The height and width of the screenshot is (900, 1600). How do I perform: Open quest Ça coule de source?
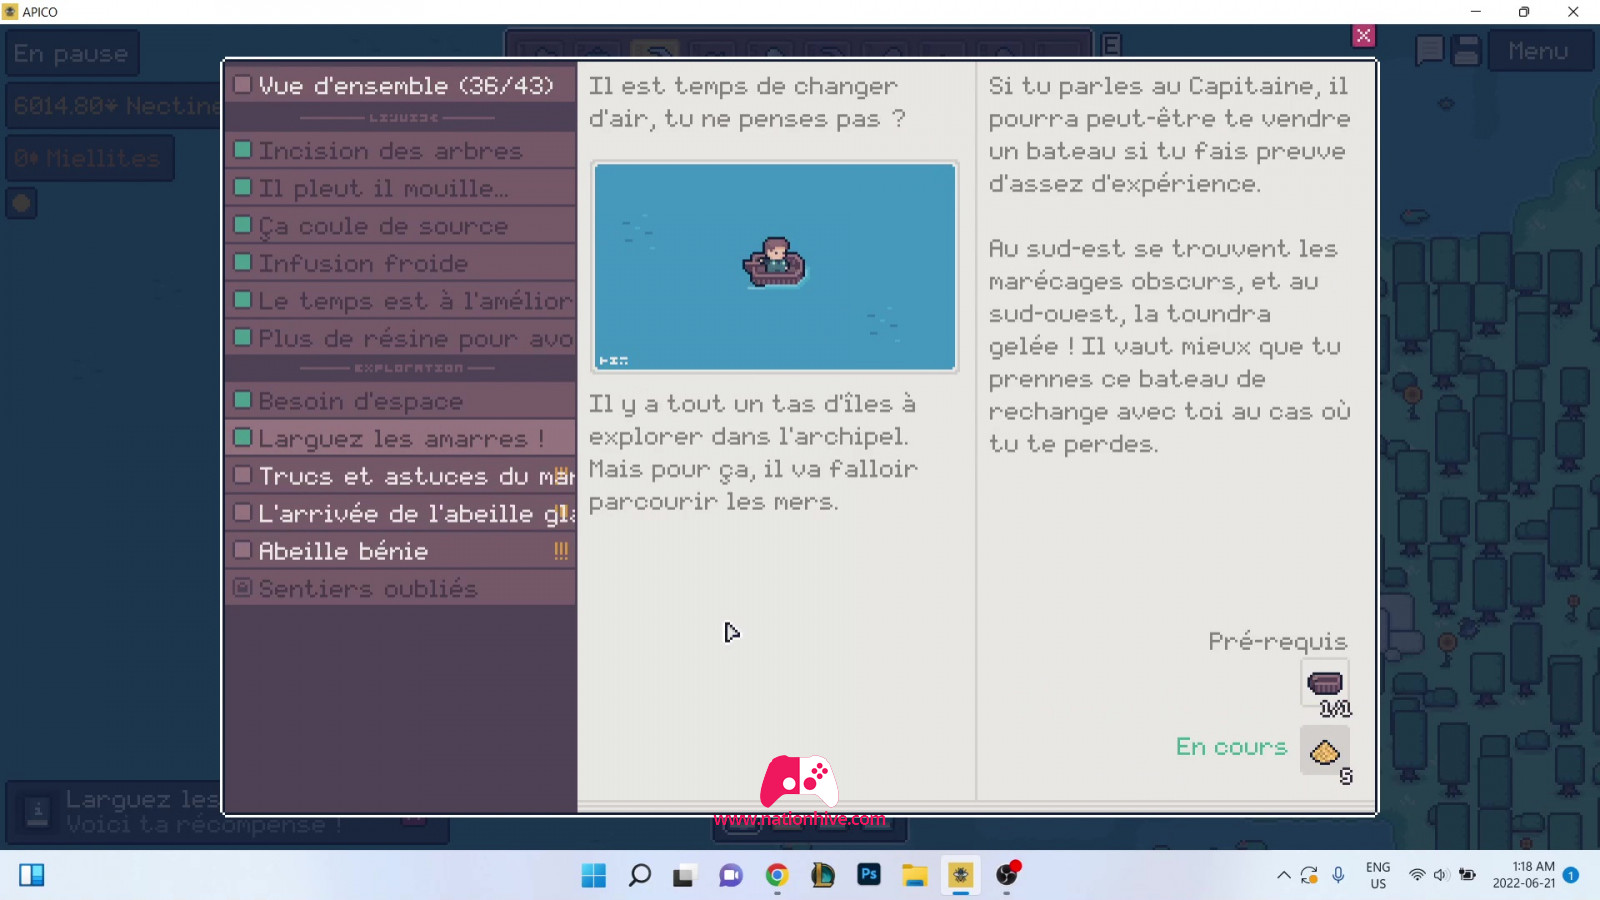pos(401,226)
